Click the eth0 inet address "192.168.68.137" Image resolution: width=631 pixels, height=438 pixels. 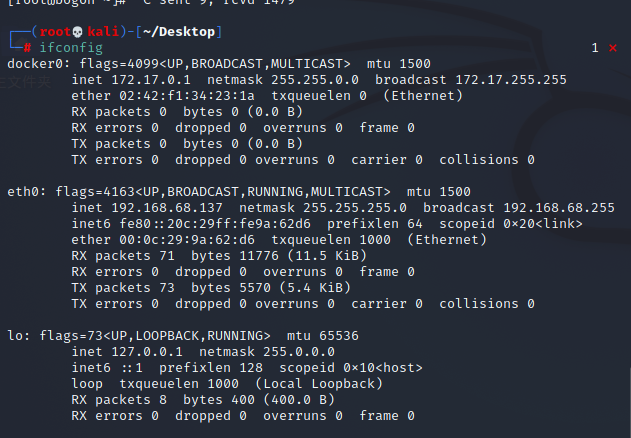(167, 208)
